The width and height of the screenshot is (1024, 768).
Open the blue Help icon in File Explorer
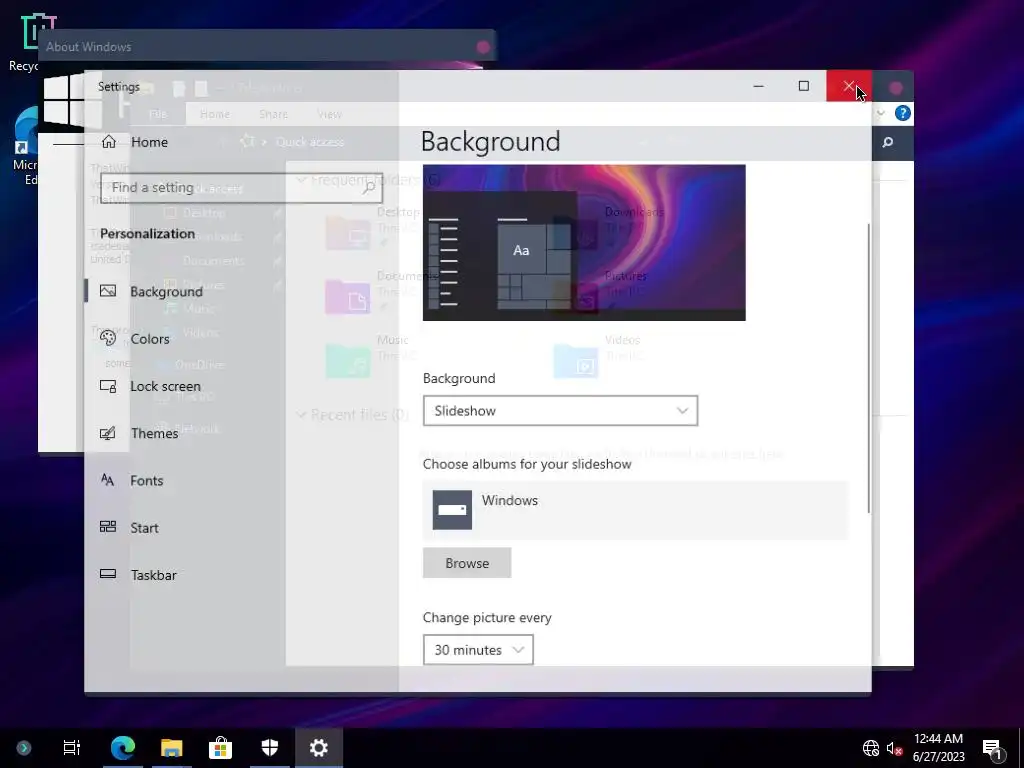(x=903, y=114)
